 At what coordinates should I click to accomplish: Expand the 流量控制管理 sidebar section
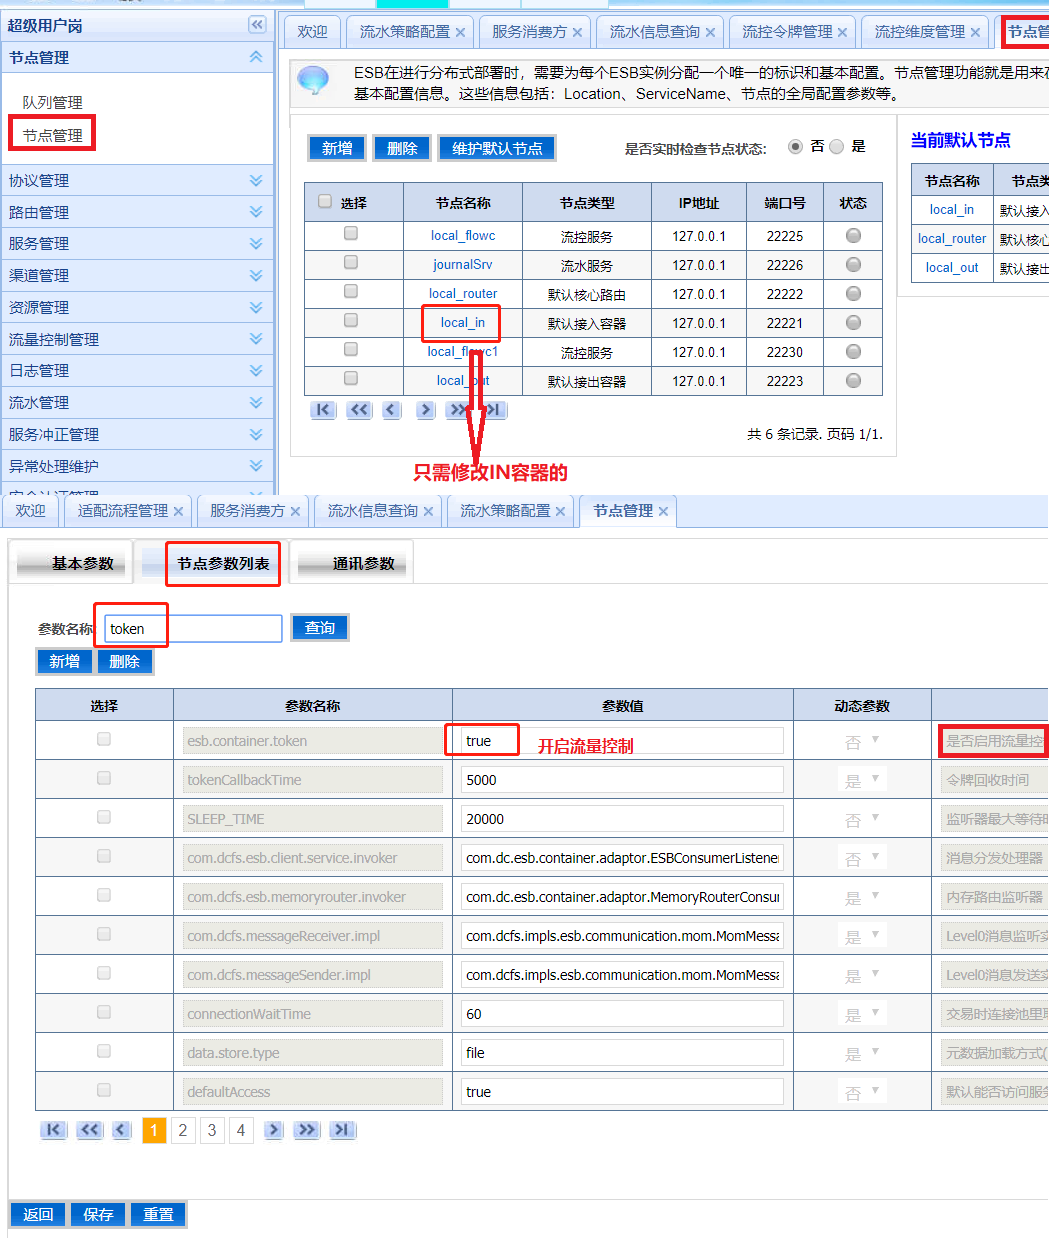(256, 340)
